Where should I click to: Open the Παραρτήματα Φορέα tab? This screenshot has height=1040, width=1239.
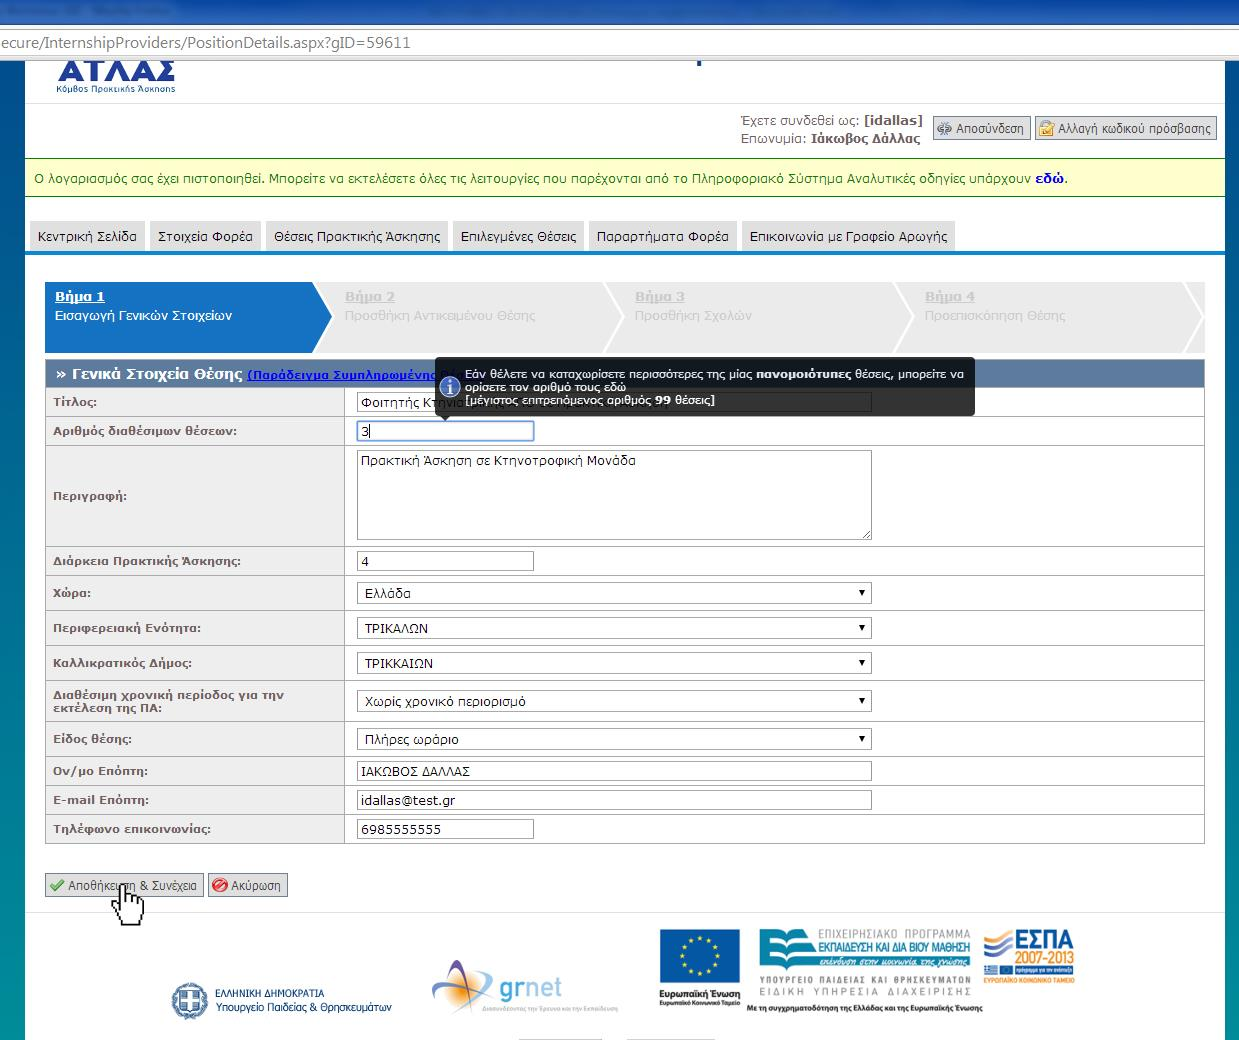coord(663,236)
